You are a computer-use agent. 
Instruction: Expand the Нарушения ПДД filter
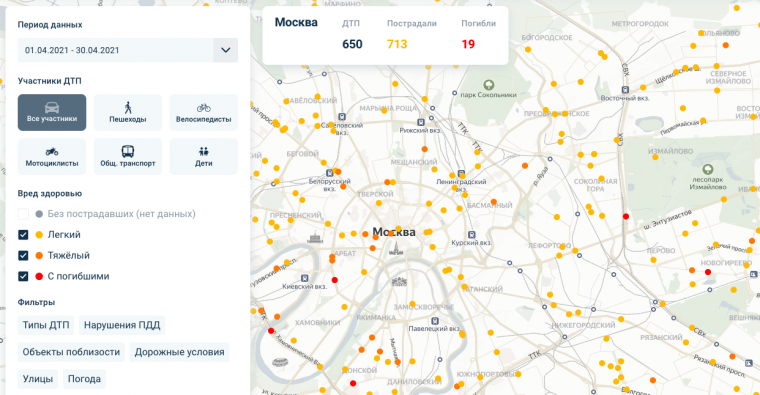pos(122,325)
